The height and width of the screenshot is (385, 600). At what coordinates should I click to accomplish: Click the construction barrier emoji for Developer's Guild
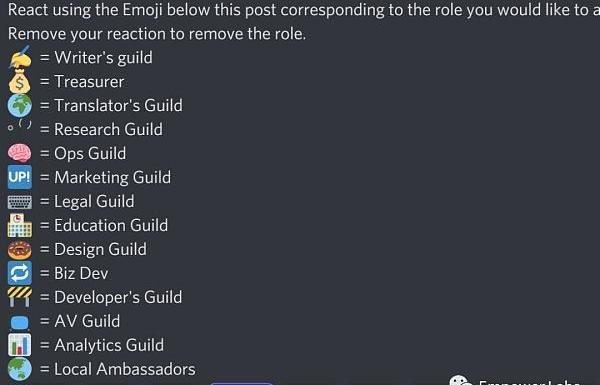[x=20, y=297]
